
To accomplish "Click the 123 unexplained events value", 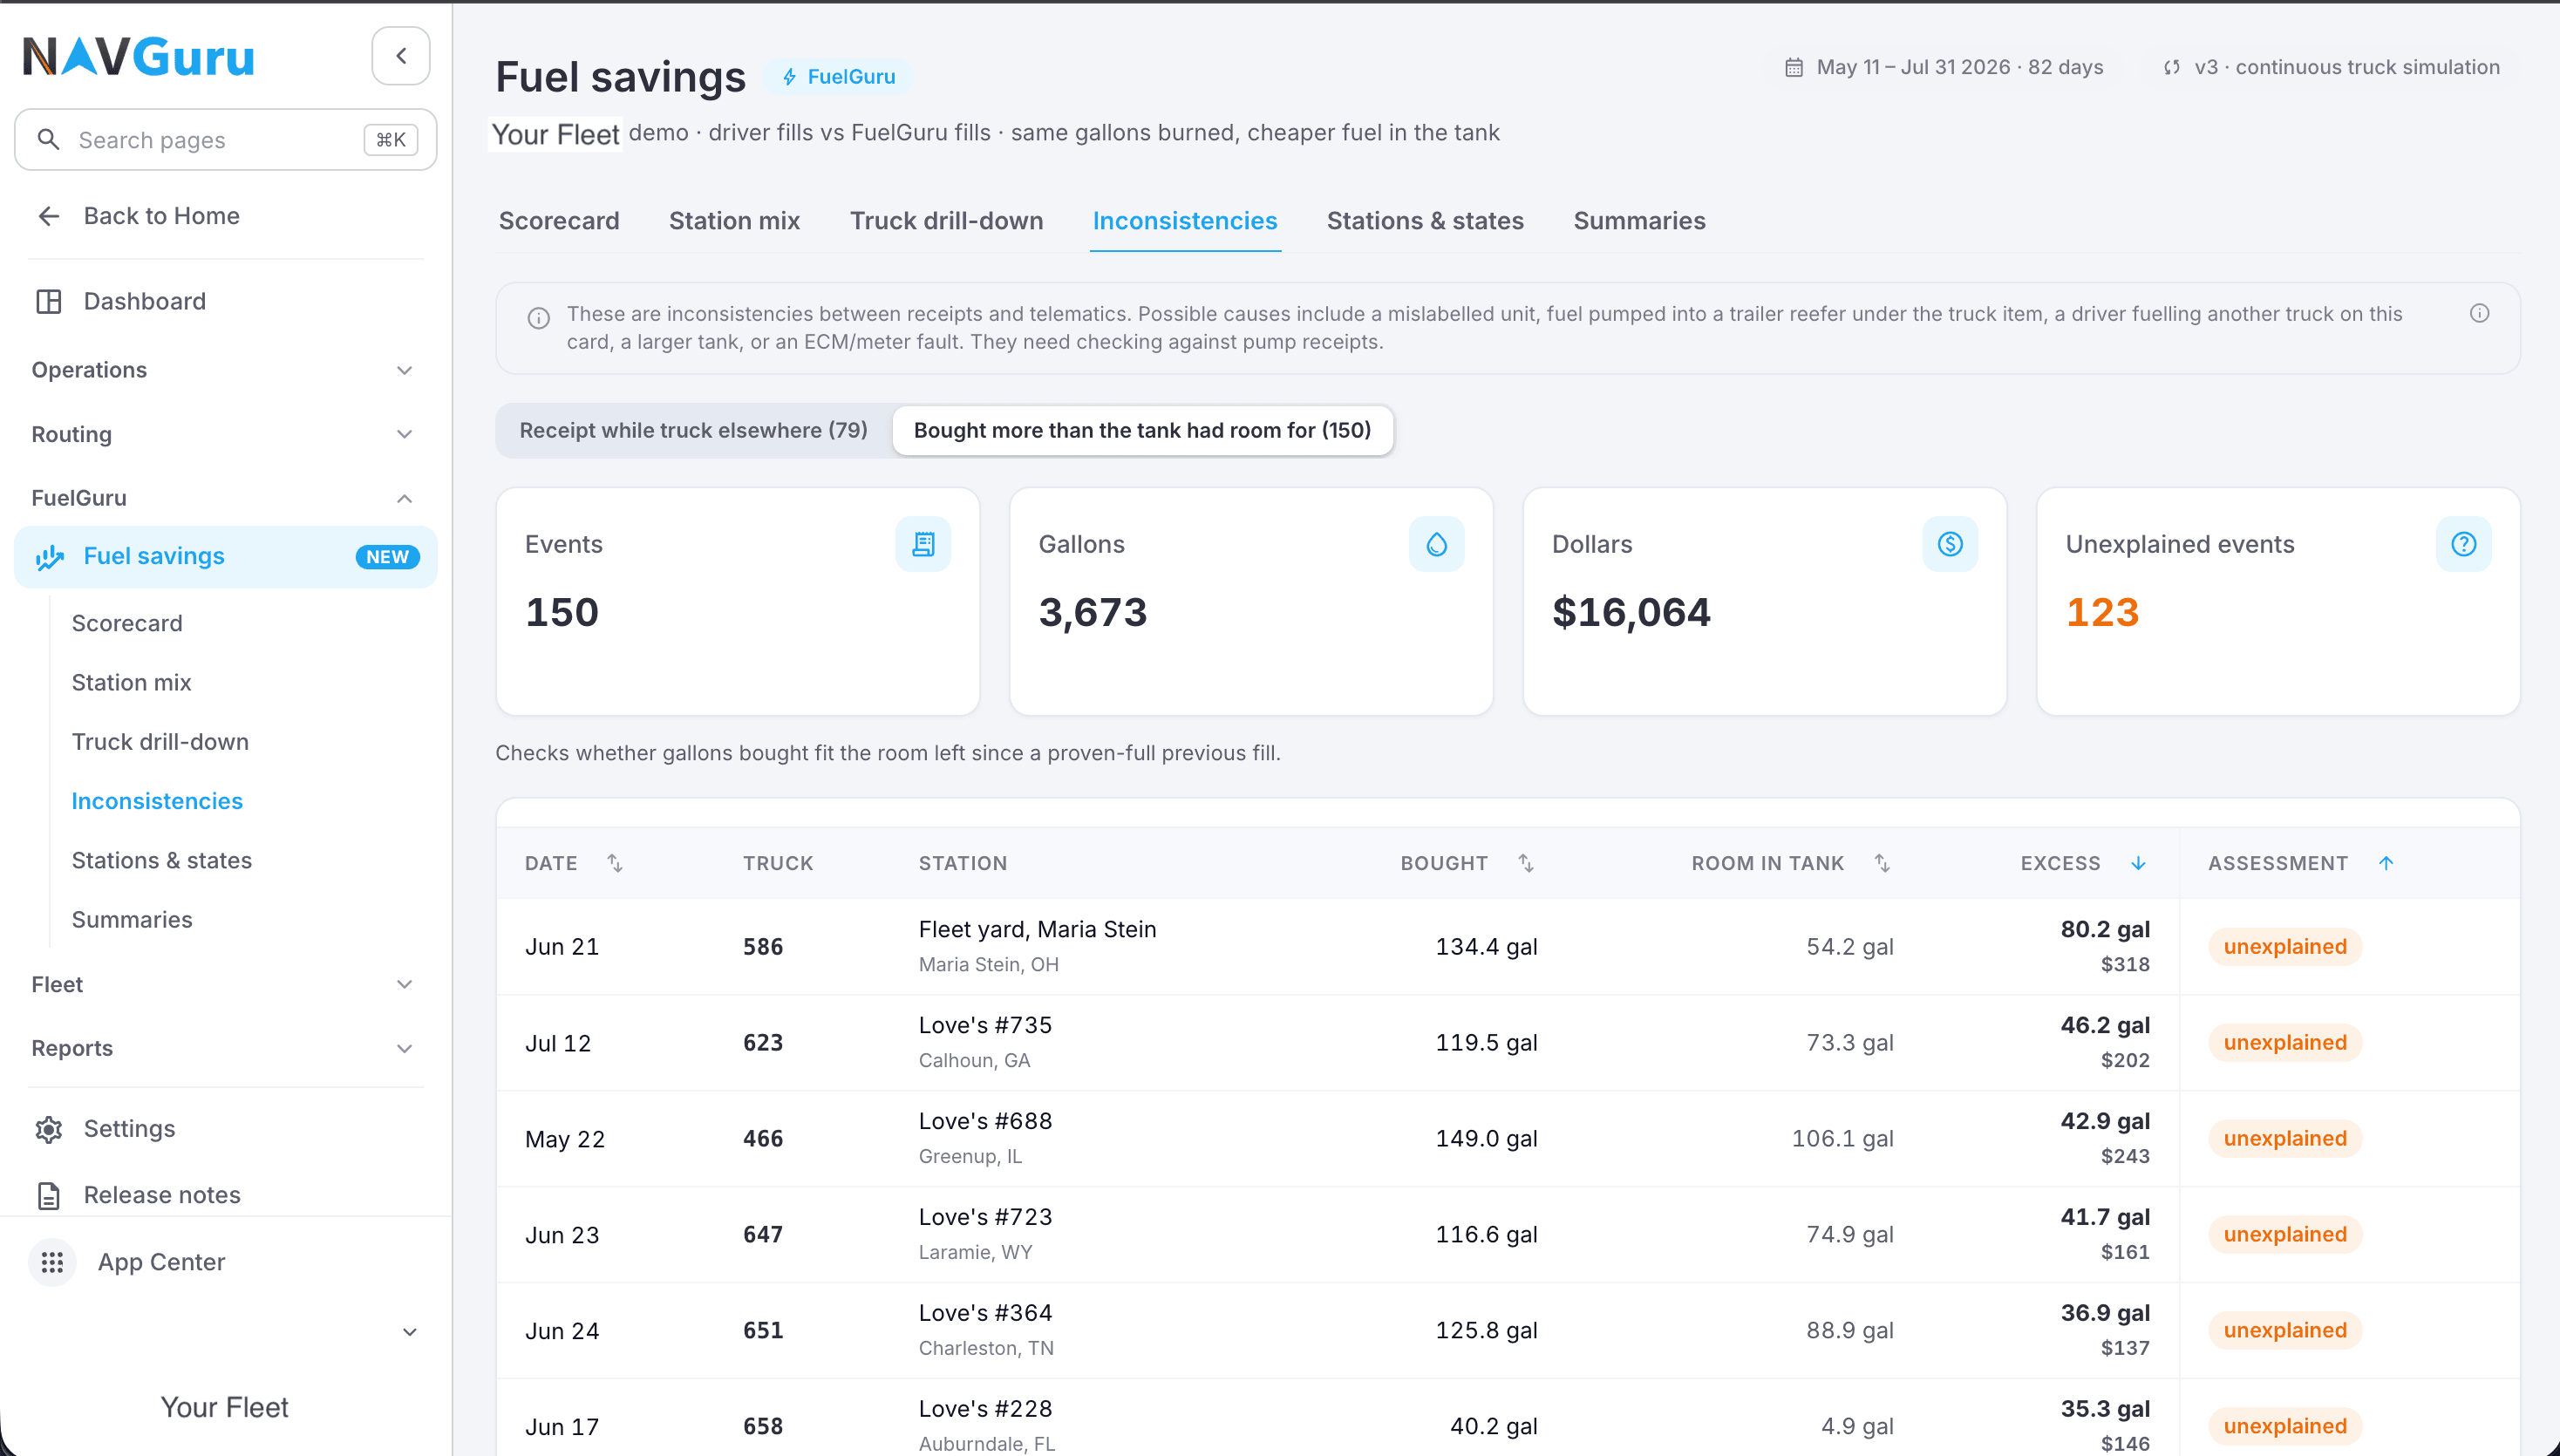I will 2102,612.
